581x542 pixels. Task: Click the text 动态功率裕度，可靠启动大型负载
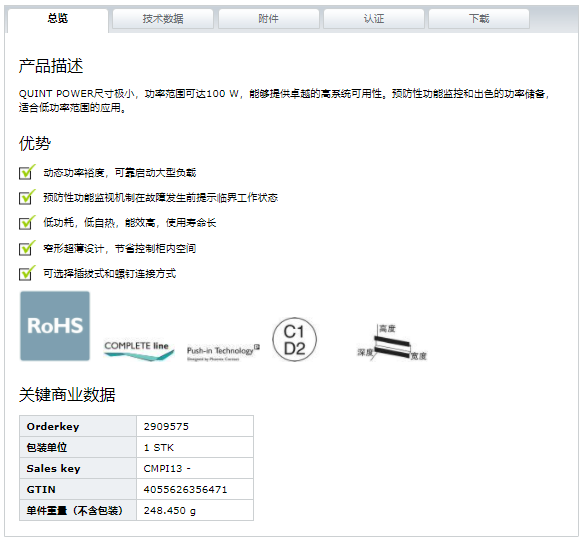(120, 173)
